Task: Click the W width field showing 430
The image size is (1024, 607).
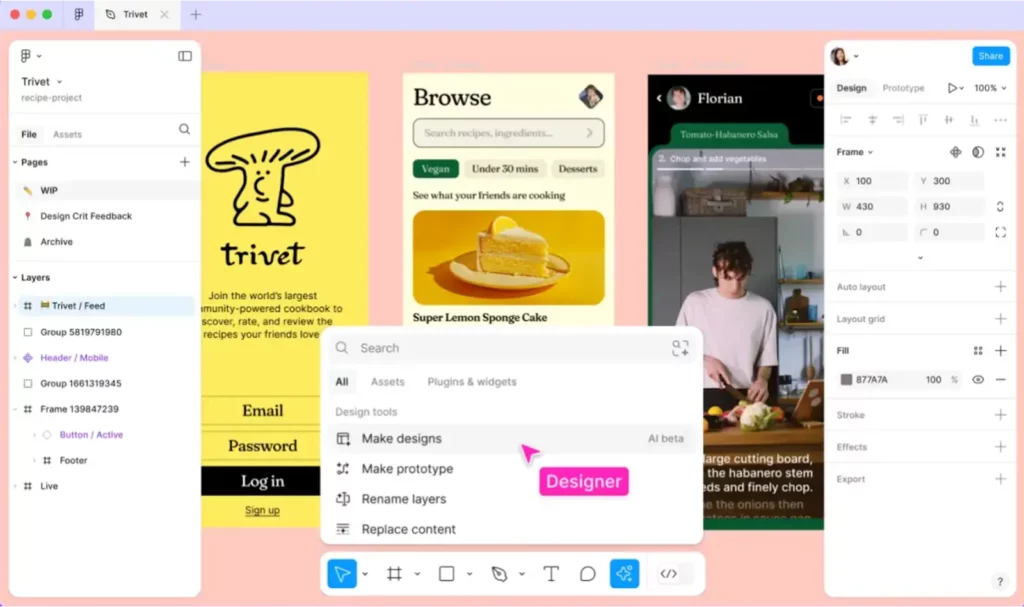Action: tap(872, 206)
